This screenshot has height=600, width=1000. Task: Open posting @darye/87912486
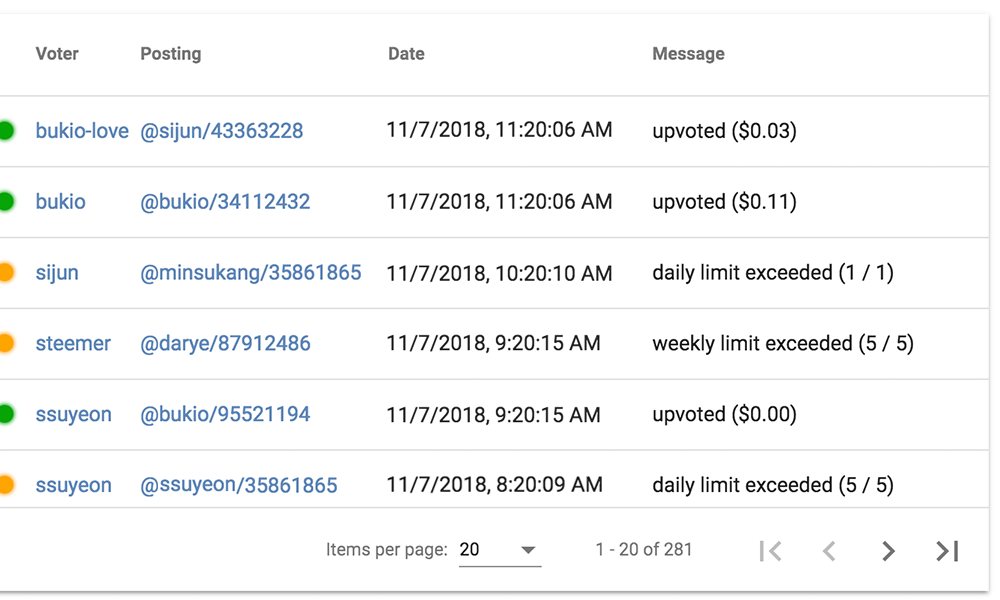click(x=225, y=344)
